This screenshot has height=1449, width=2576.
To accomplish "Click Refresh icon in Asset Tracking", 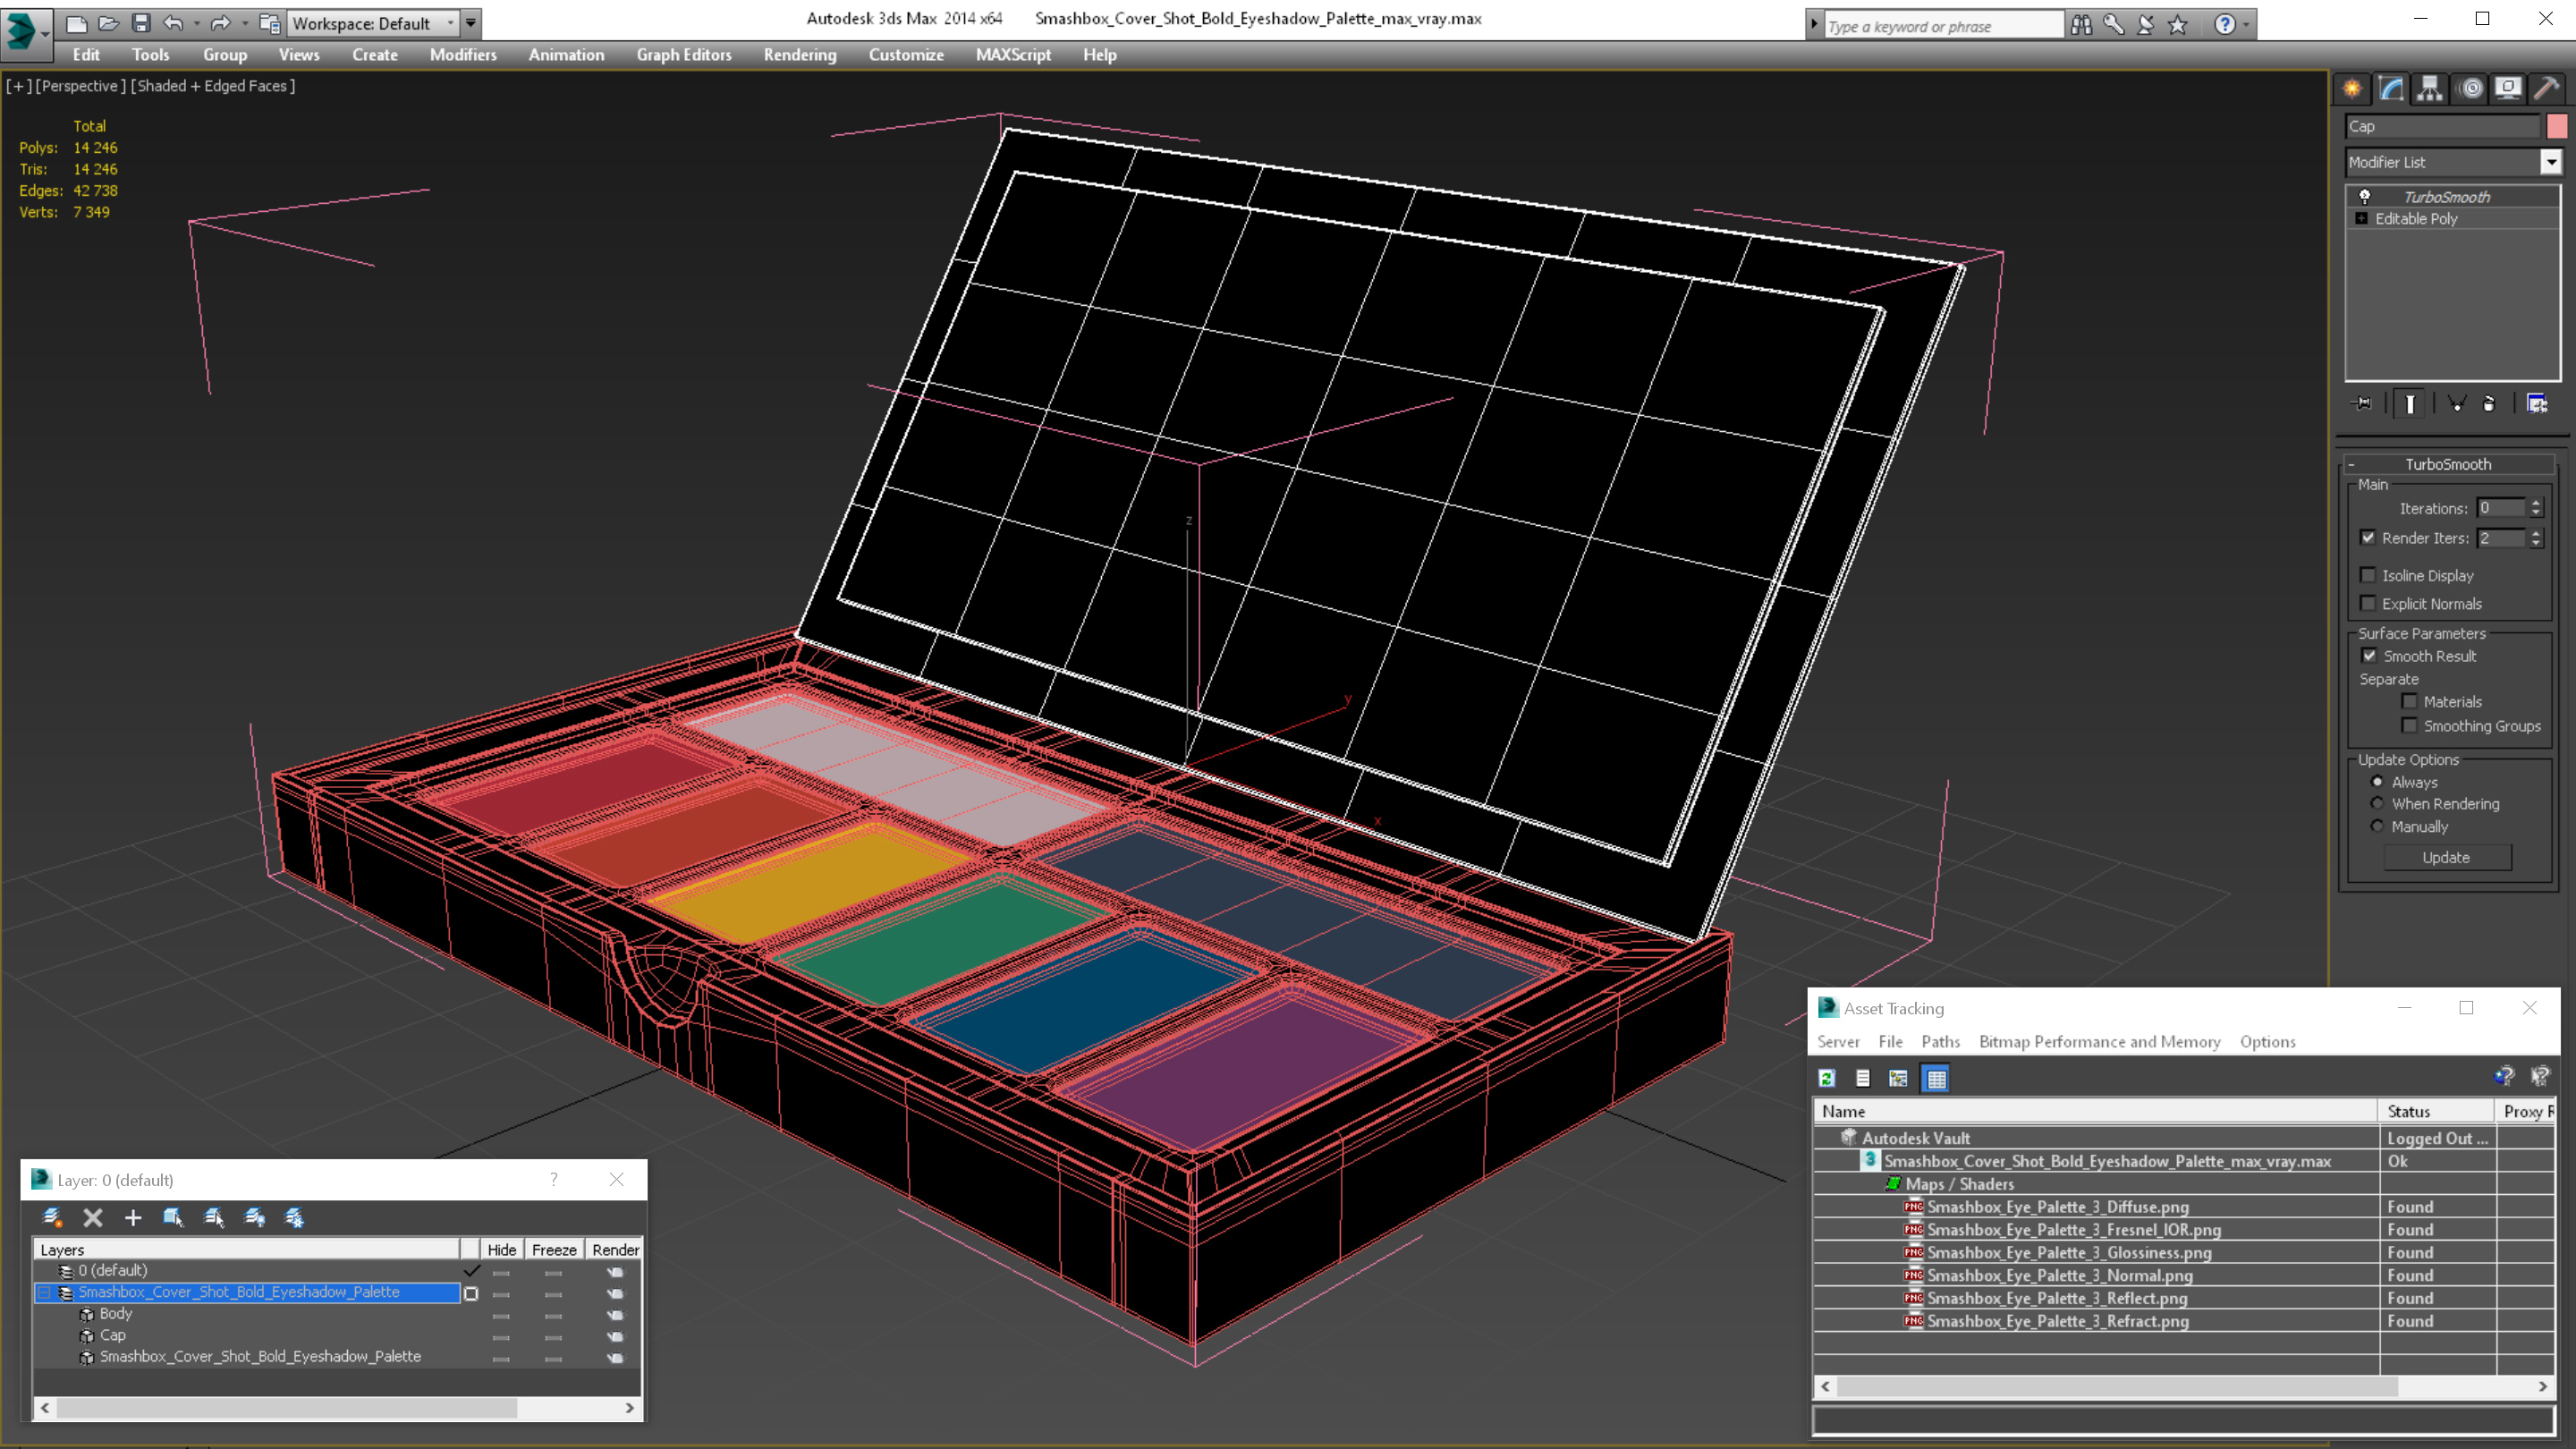I will pos(1827,1078).
